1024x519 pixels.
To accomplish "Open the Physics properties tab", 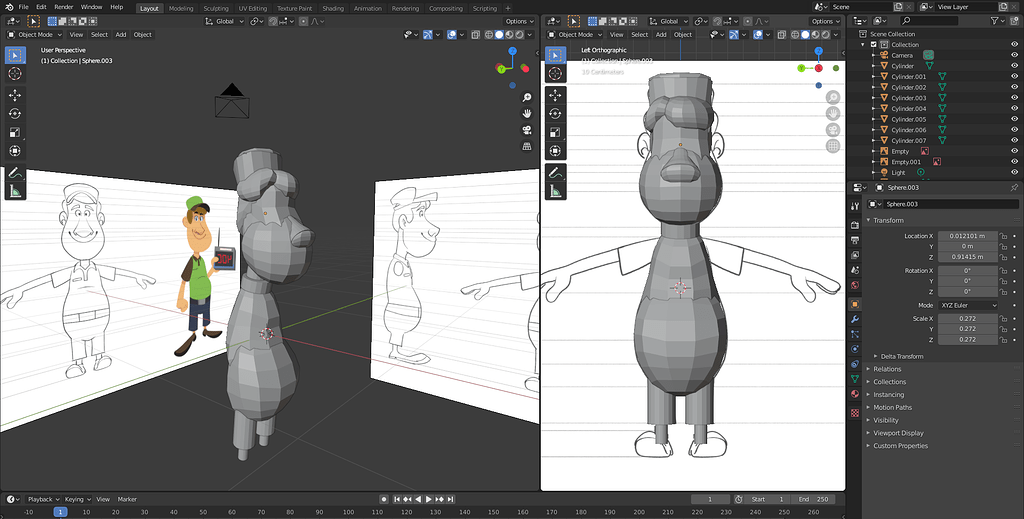I will click(855, 349).
